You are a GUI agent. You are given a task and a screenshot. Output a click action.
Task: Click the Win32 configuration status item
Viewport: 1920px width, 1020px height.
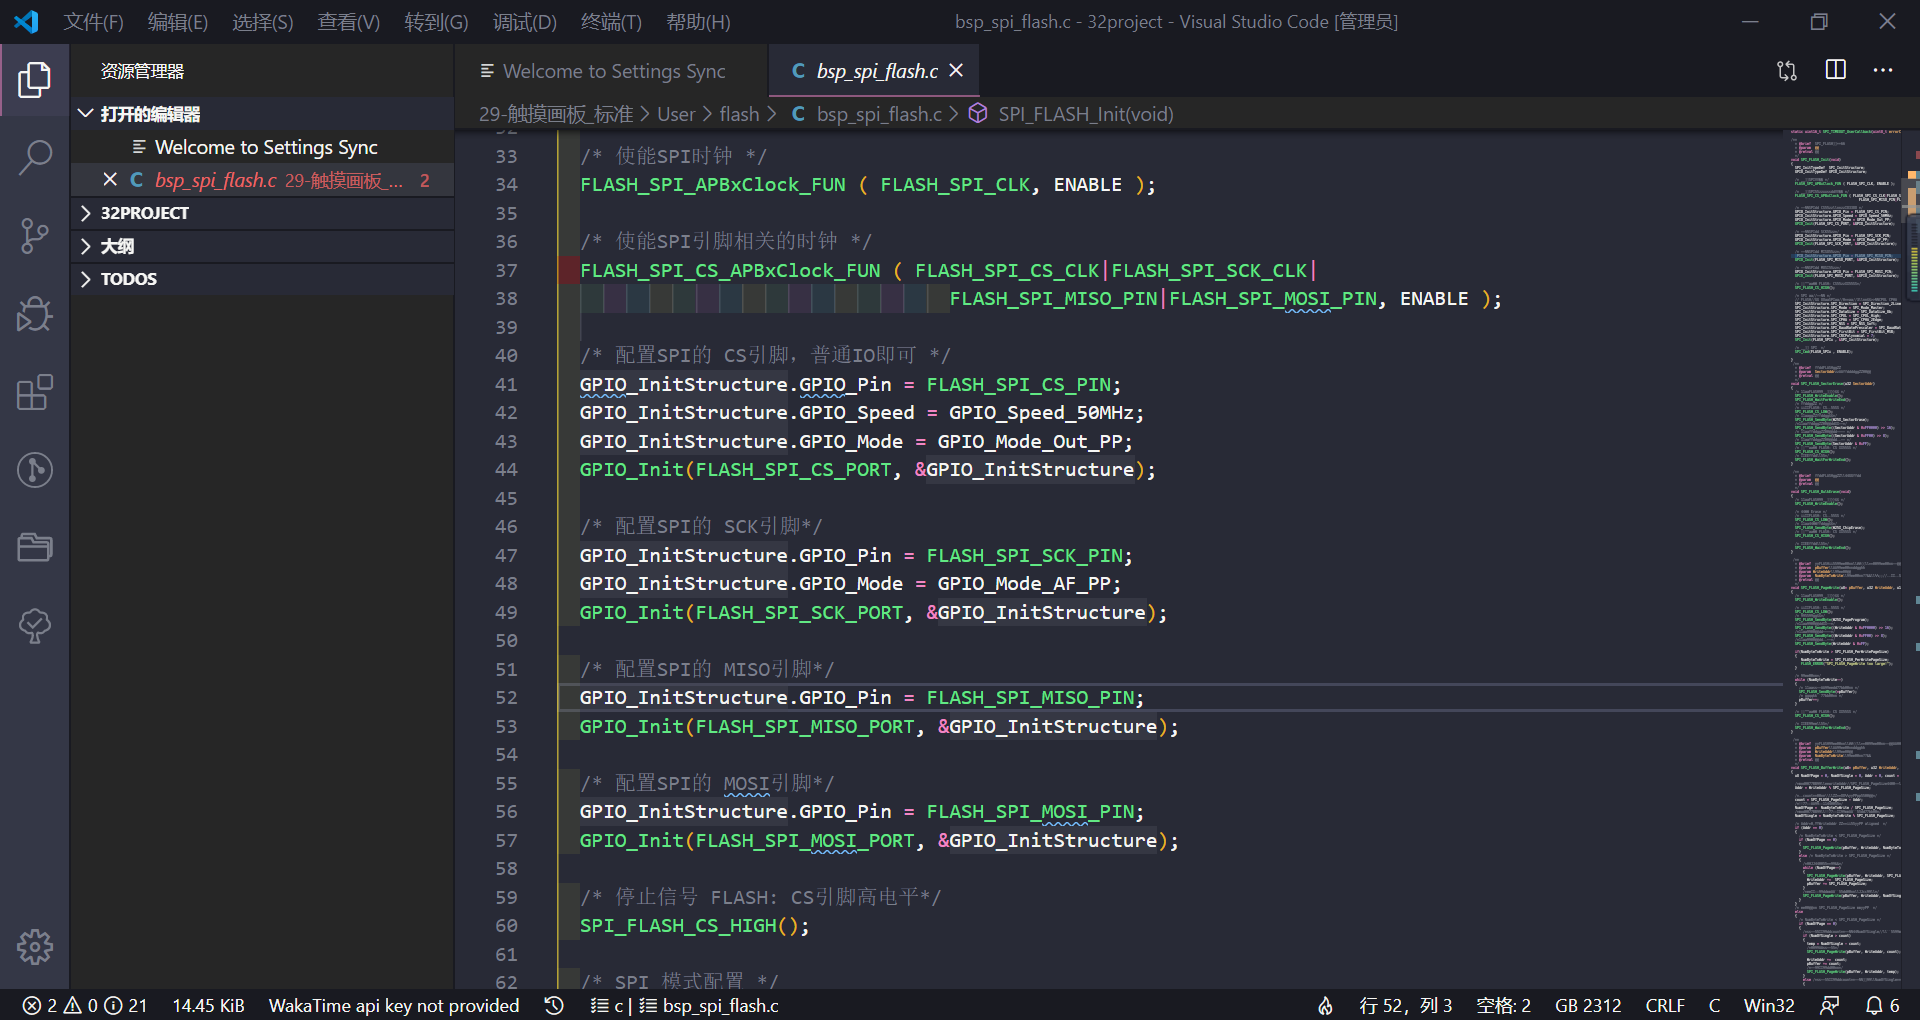coord(1769,1005)
